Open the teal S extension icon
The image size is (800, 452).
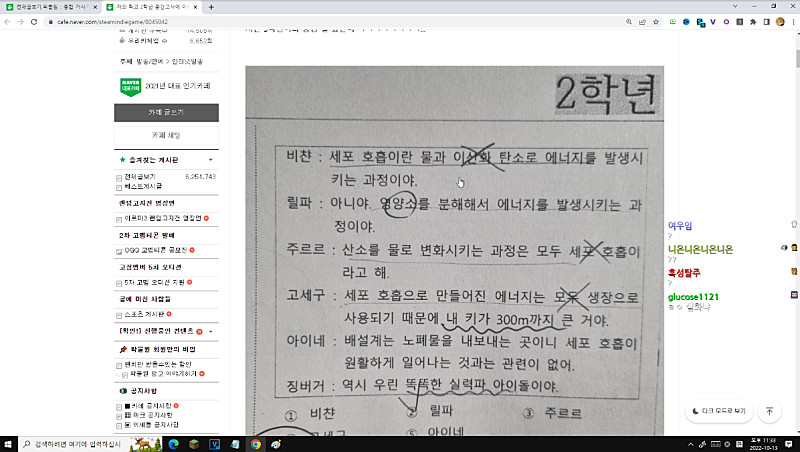click(700, 22)
